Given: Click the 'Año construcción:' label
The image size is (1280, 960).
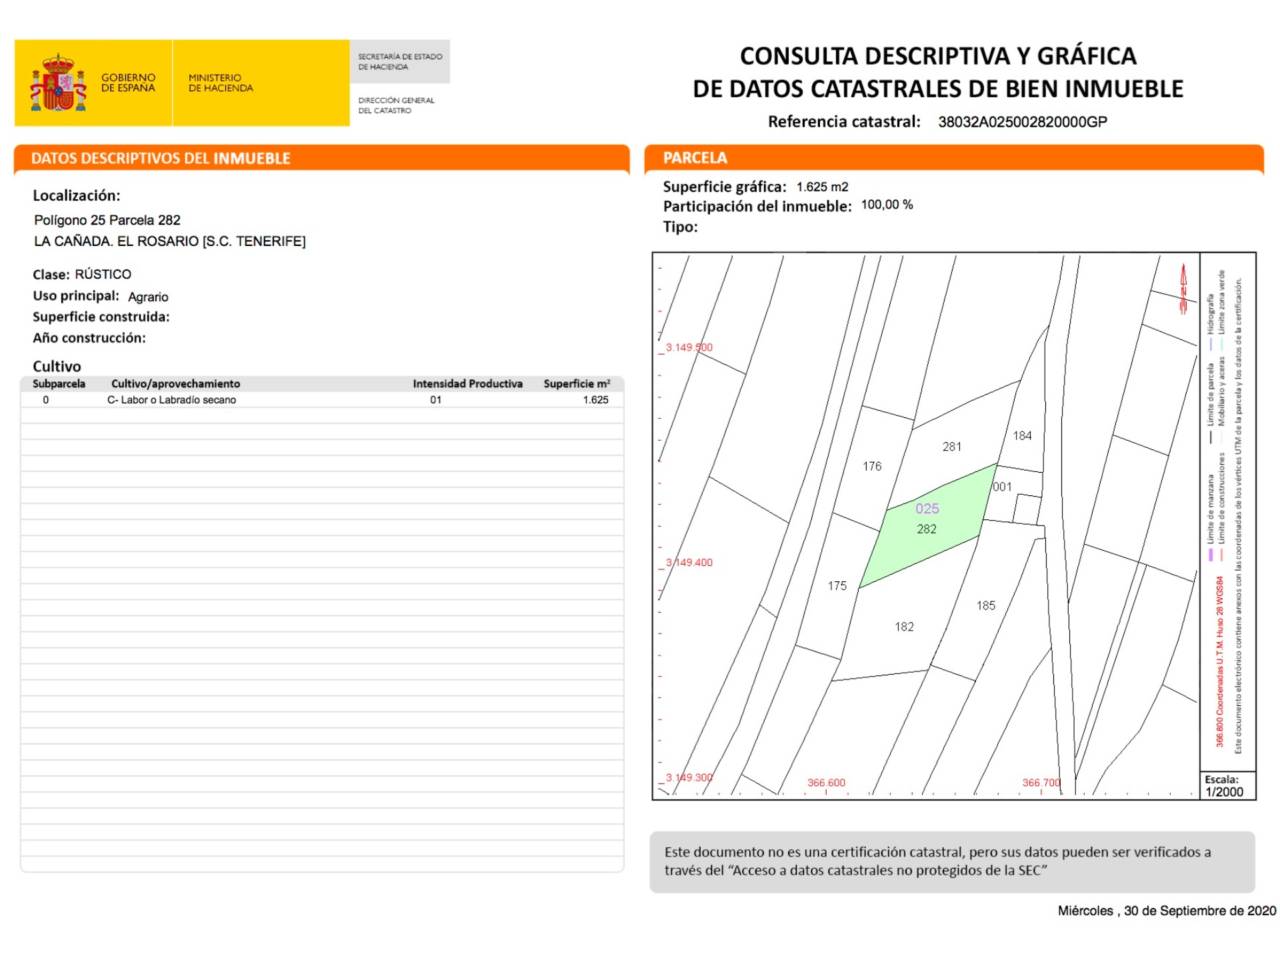Looking at the screenshot, I should [x=89, y=338].
